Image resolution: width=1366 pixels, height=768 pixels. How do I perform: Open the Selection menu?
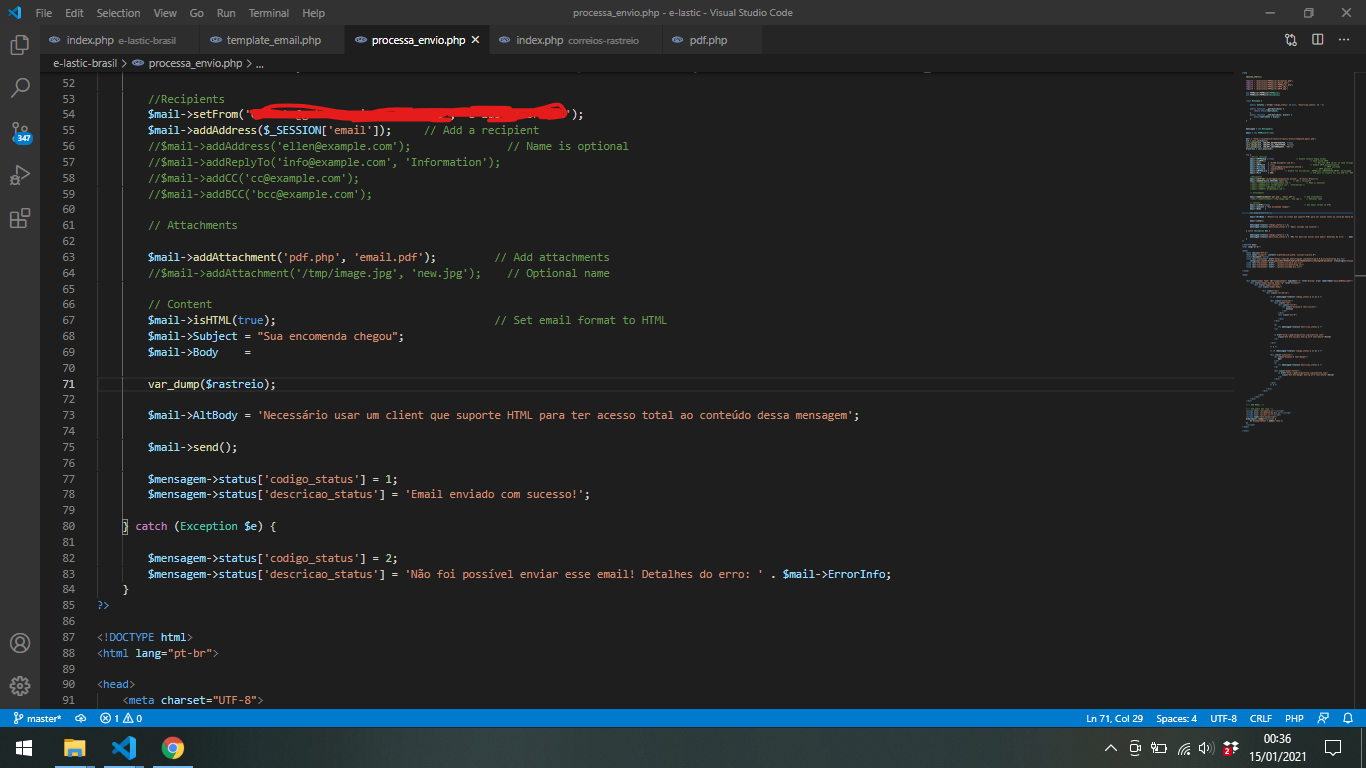click(119, 13)
